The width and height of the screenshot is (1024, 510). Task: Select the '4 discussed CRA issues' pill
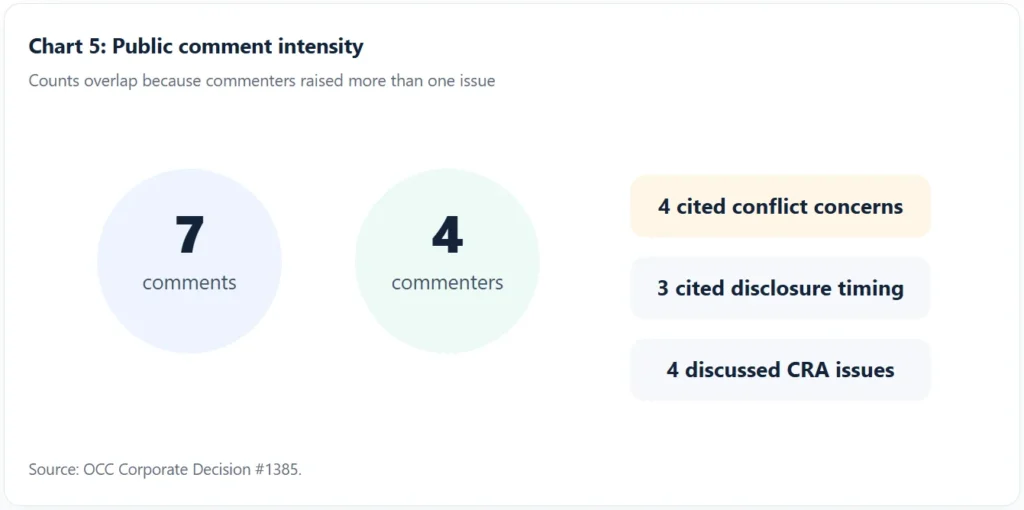pos(780,370)
